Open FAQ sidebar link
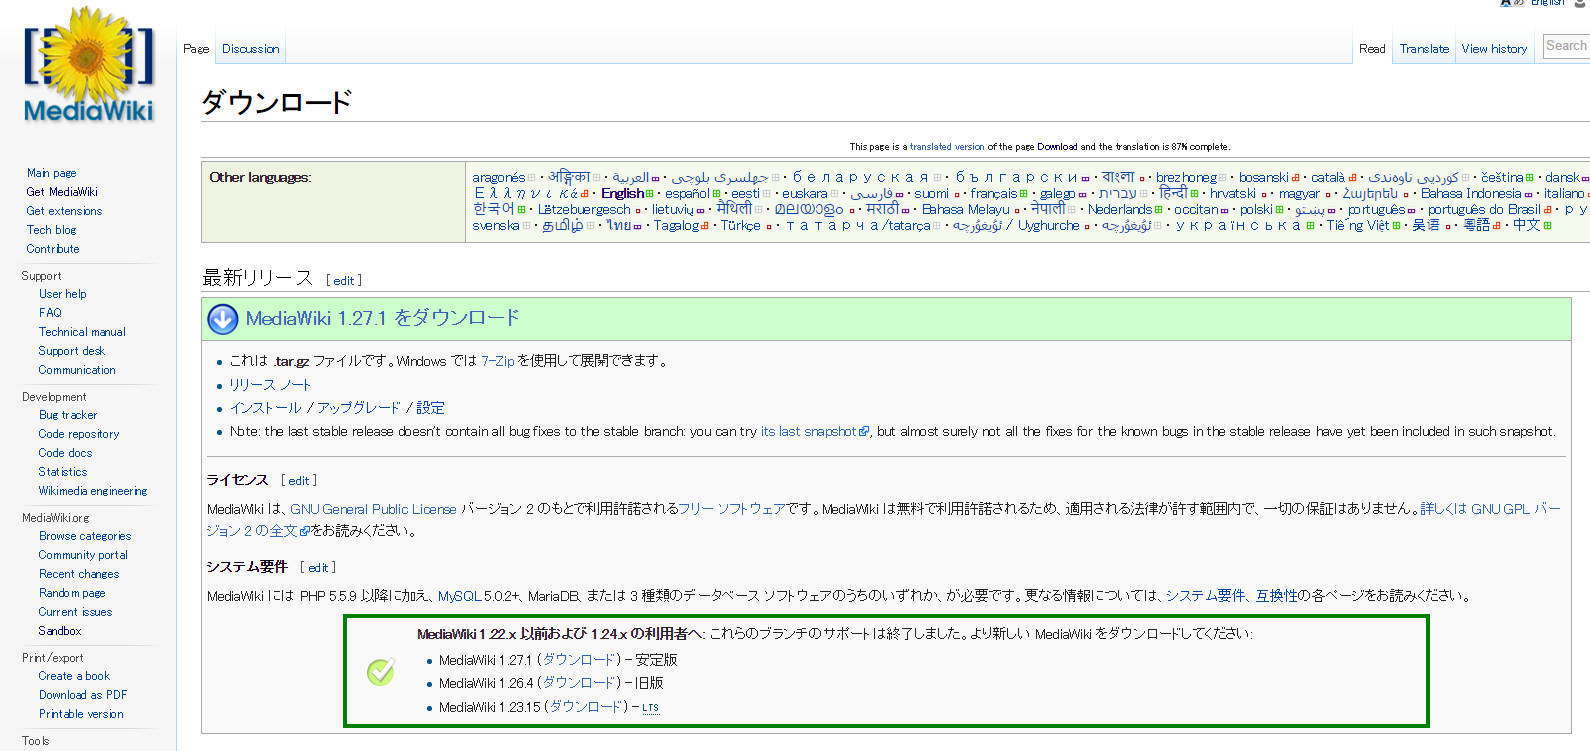This screenshot has height=751, width=1590. click(50, 313)
